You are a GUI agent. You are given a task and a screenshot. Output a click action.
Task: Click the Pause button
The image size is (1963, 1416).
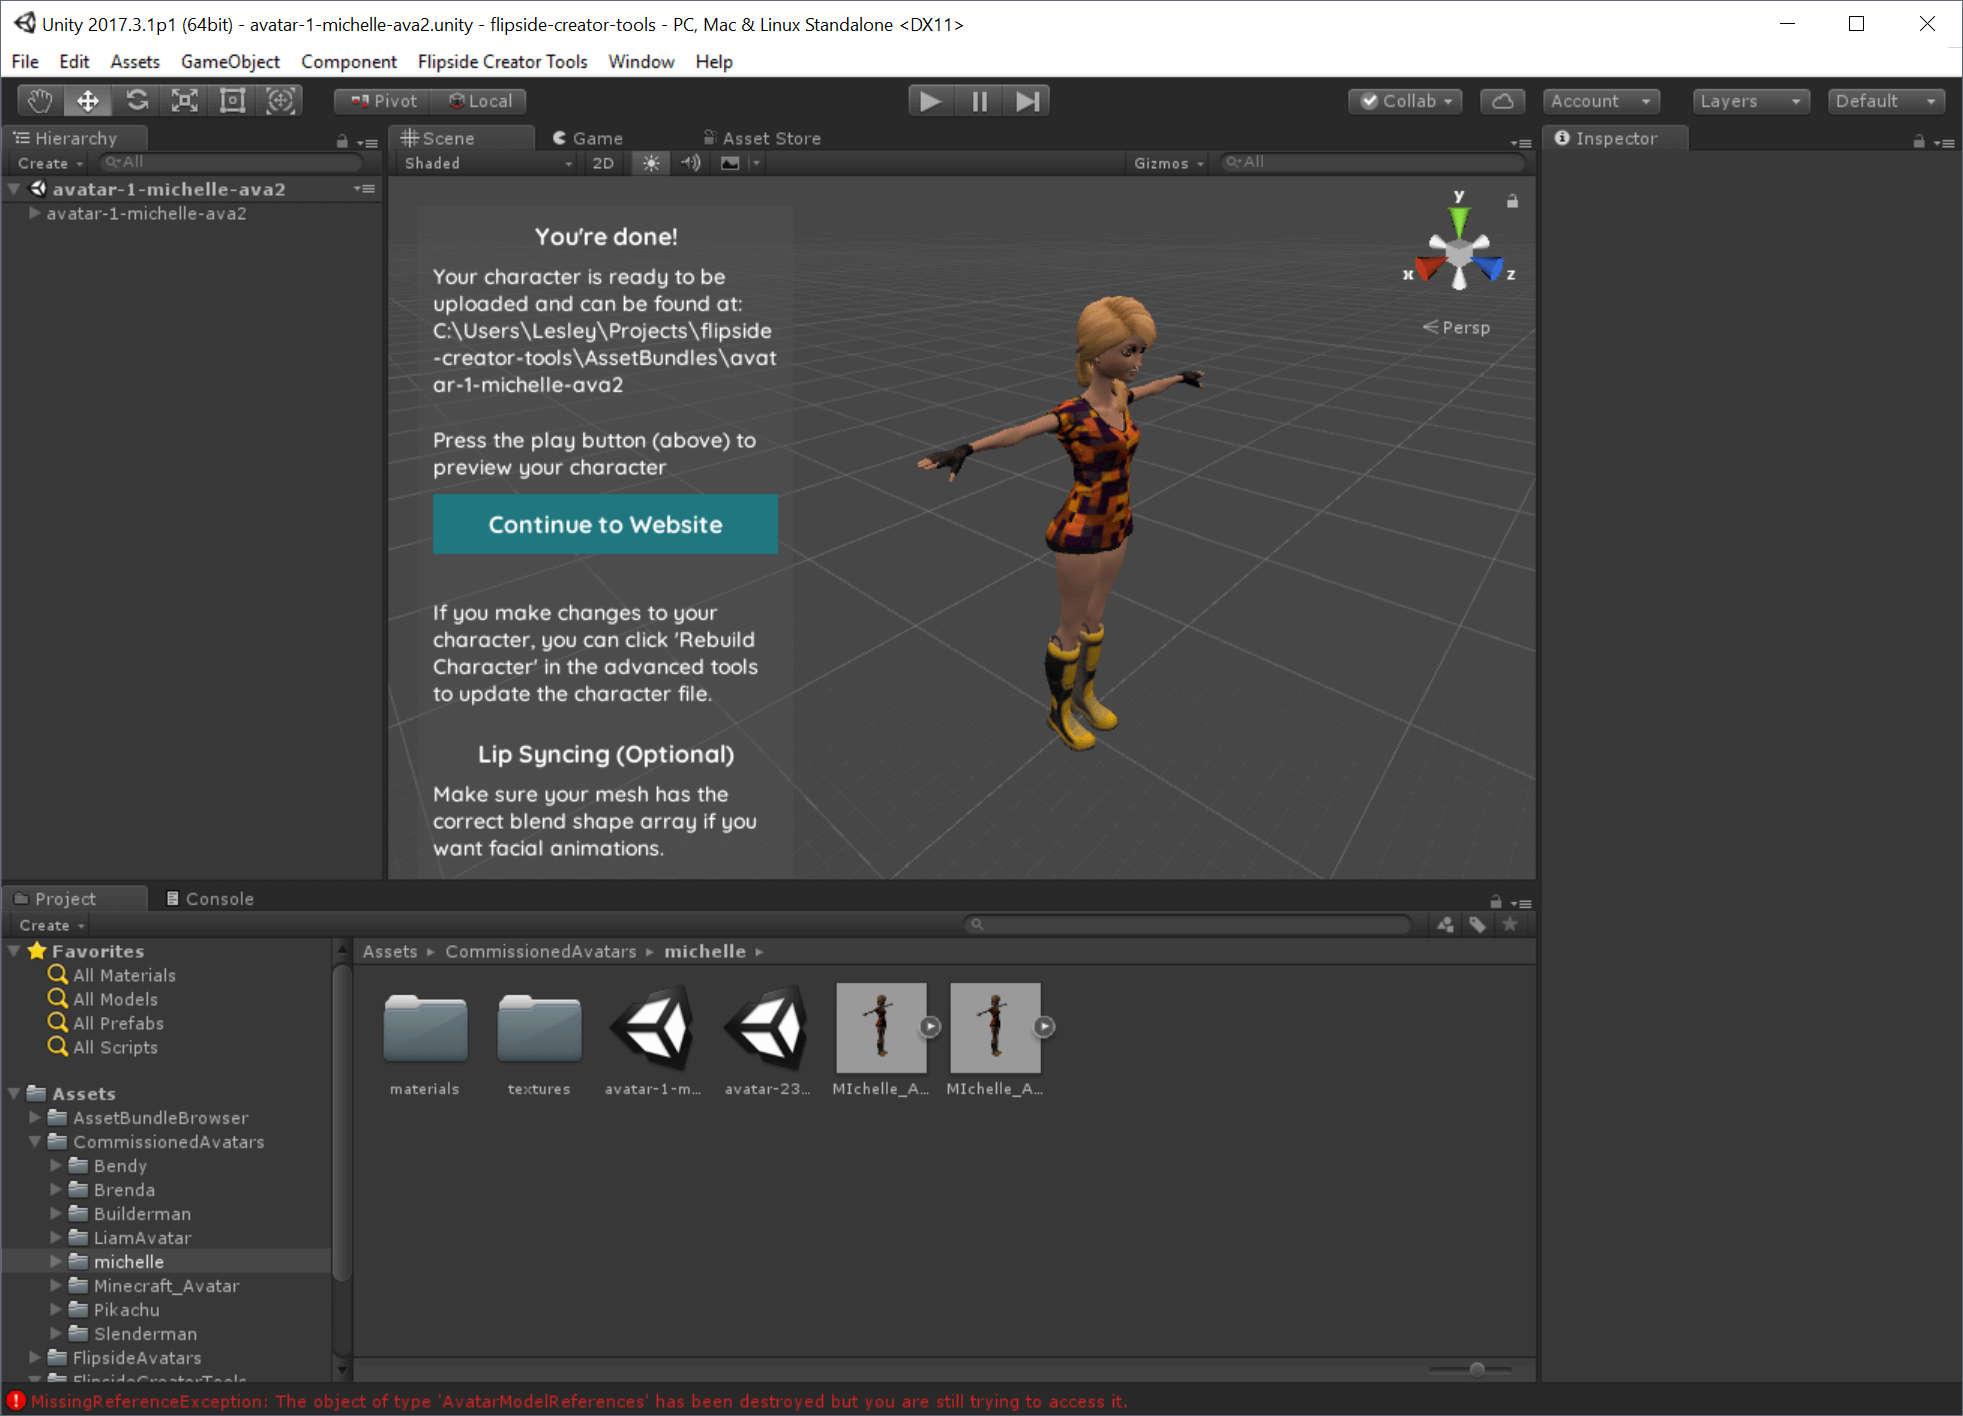point(979,101)
